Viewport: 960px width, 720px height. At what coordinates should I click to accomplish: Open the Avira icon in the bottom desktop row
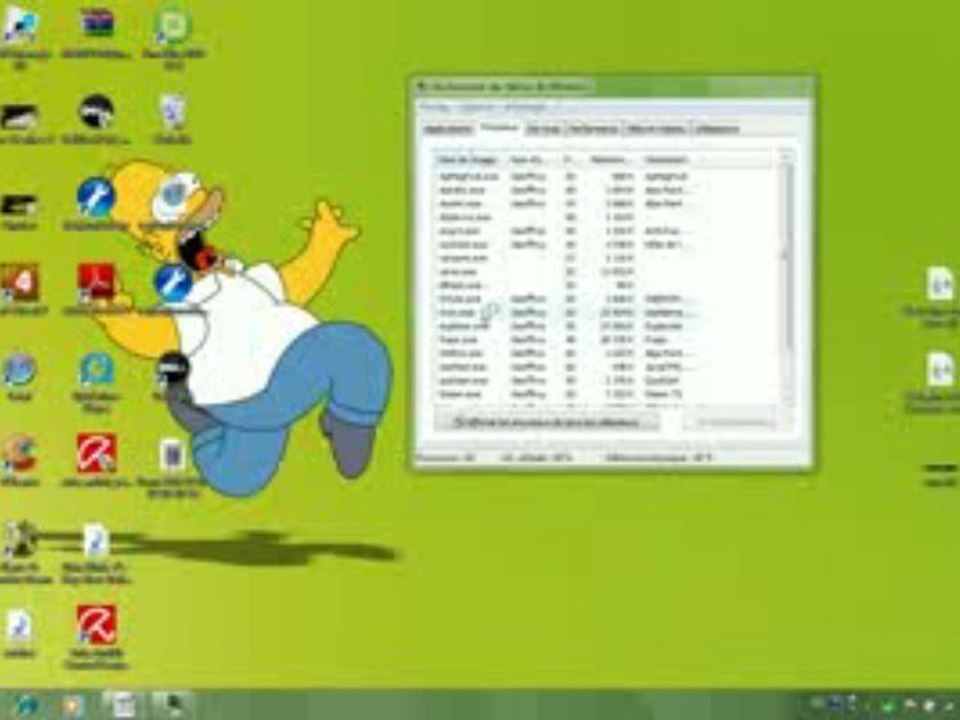[96, 624]
